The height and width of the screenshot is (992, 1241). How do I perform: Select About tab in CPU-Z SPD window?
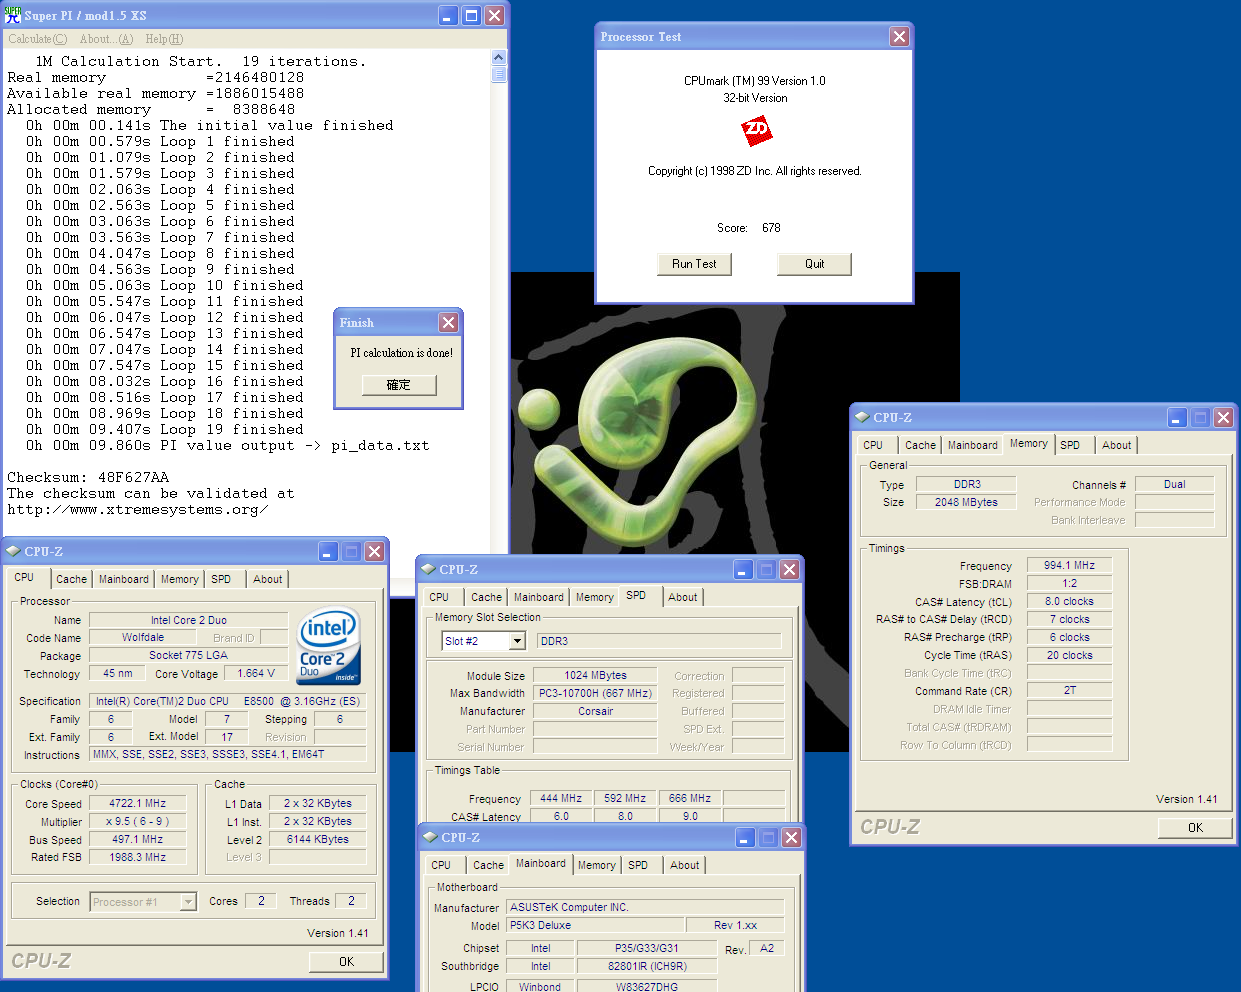point(683,597)
